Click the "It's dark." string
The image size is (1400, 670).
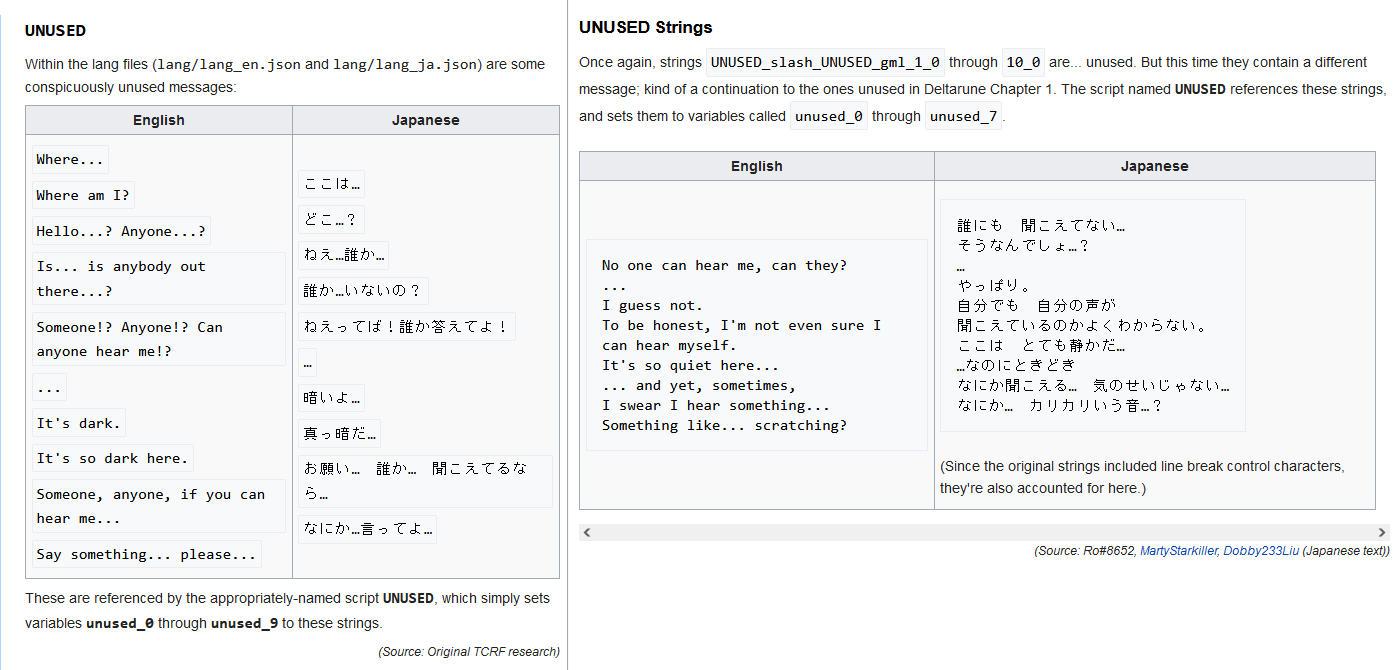point(79,423)
